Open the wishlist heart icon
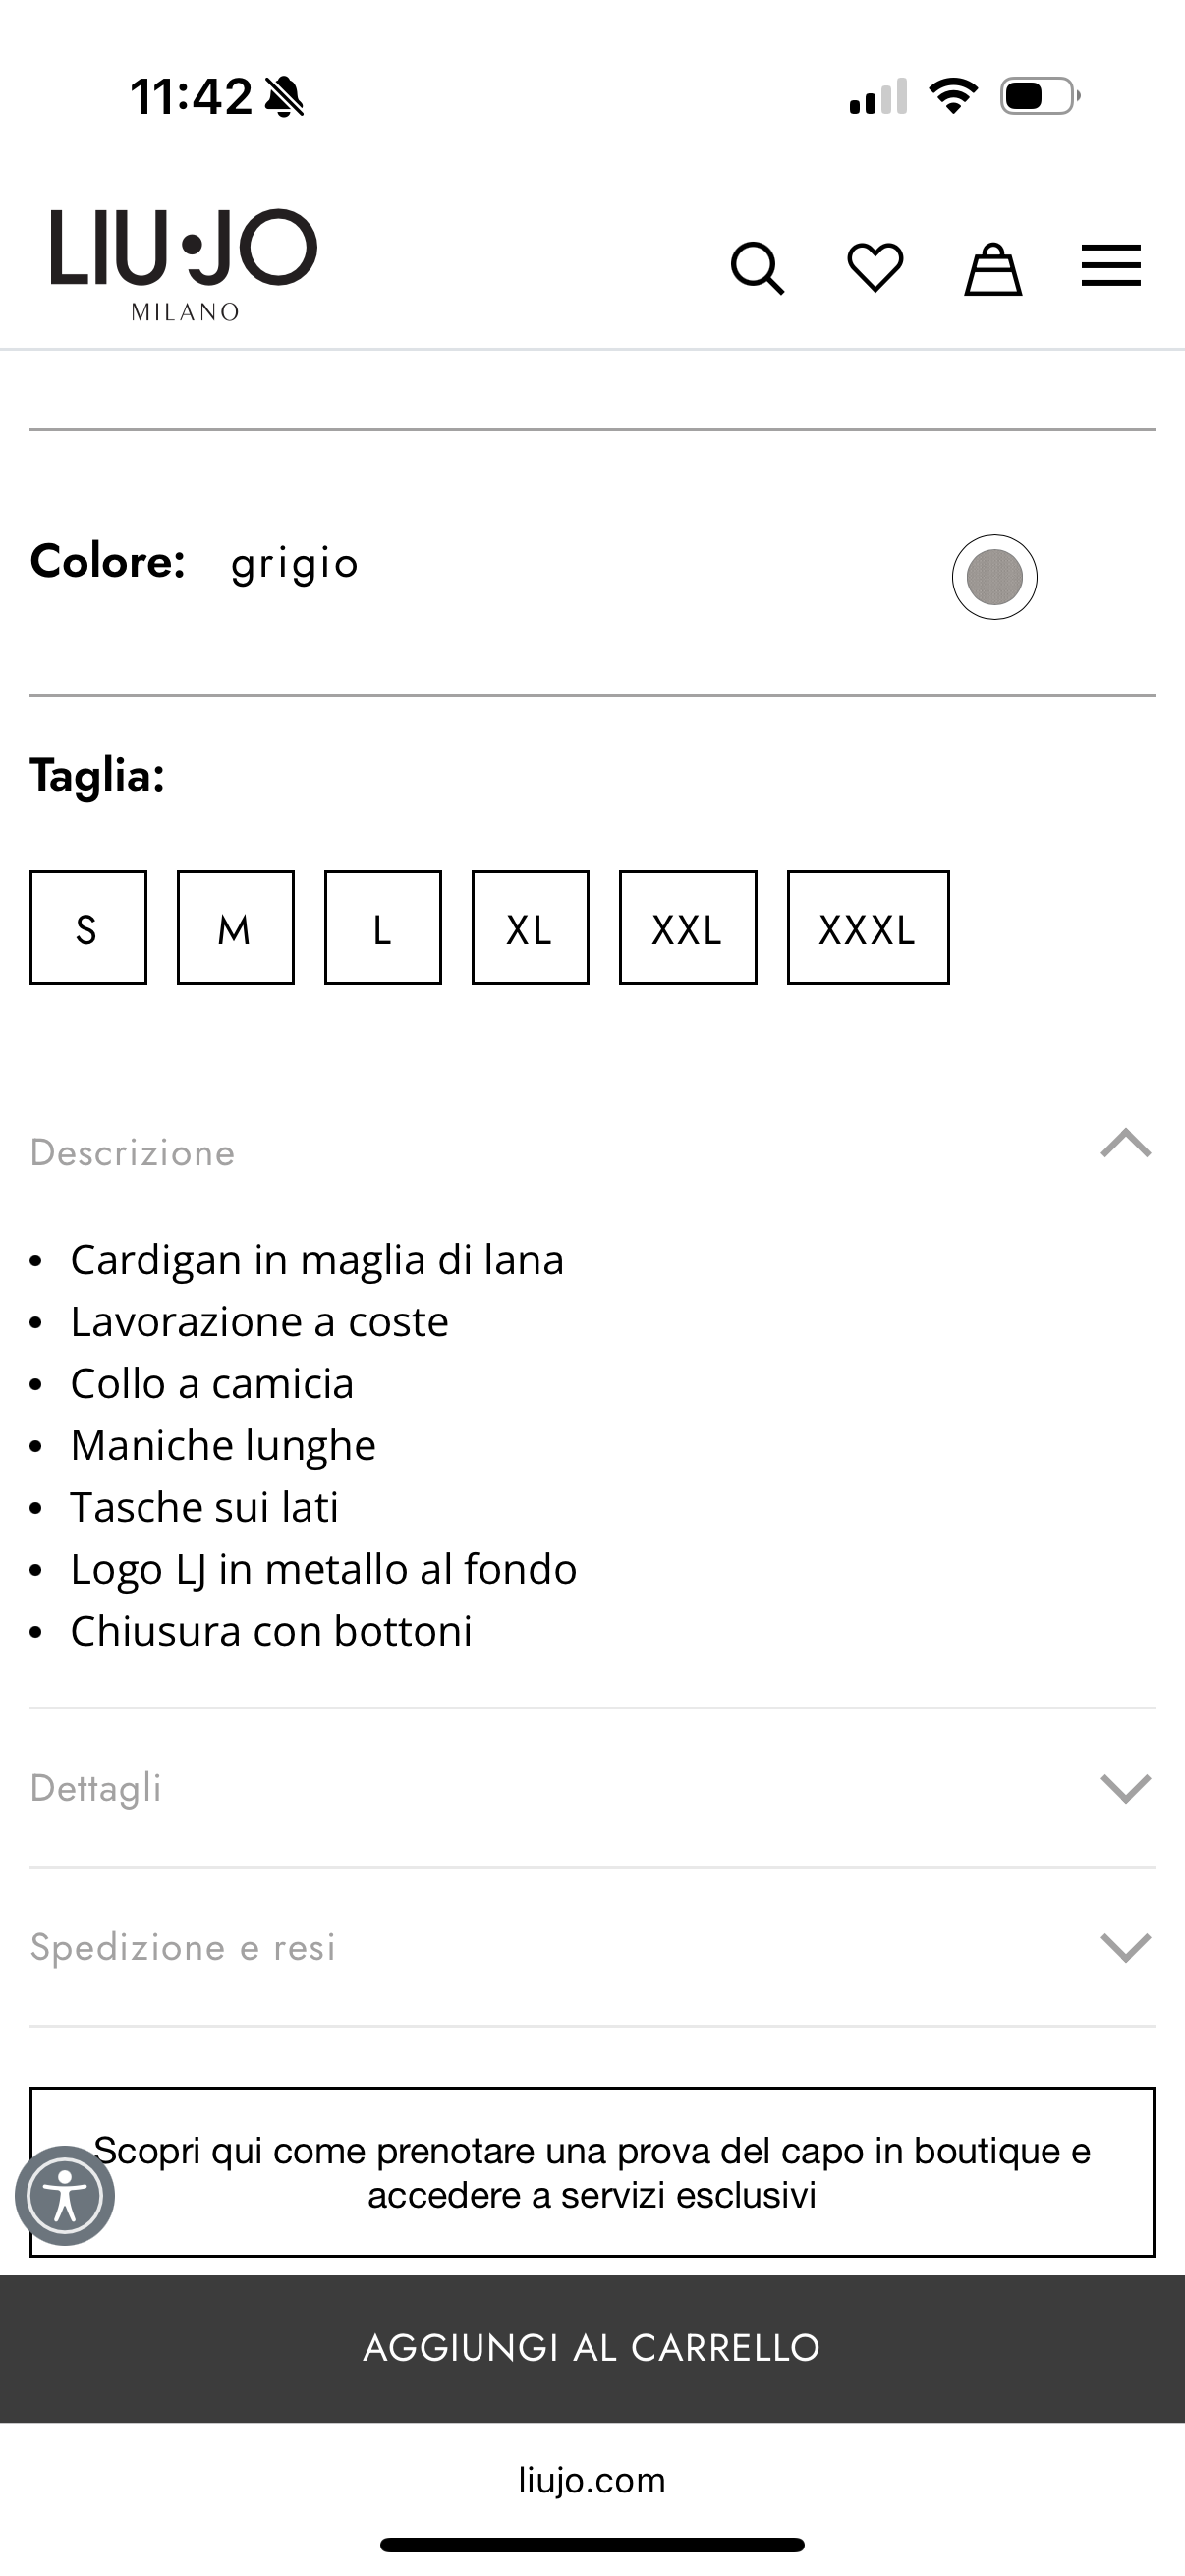The image size is (1185, 2576). (875, 268)
